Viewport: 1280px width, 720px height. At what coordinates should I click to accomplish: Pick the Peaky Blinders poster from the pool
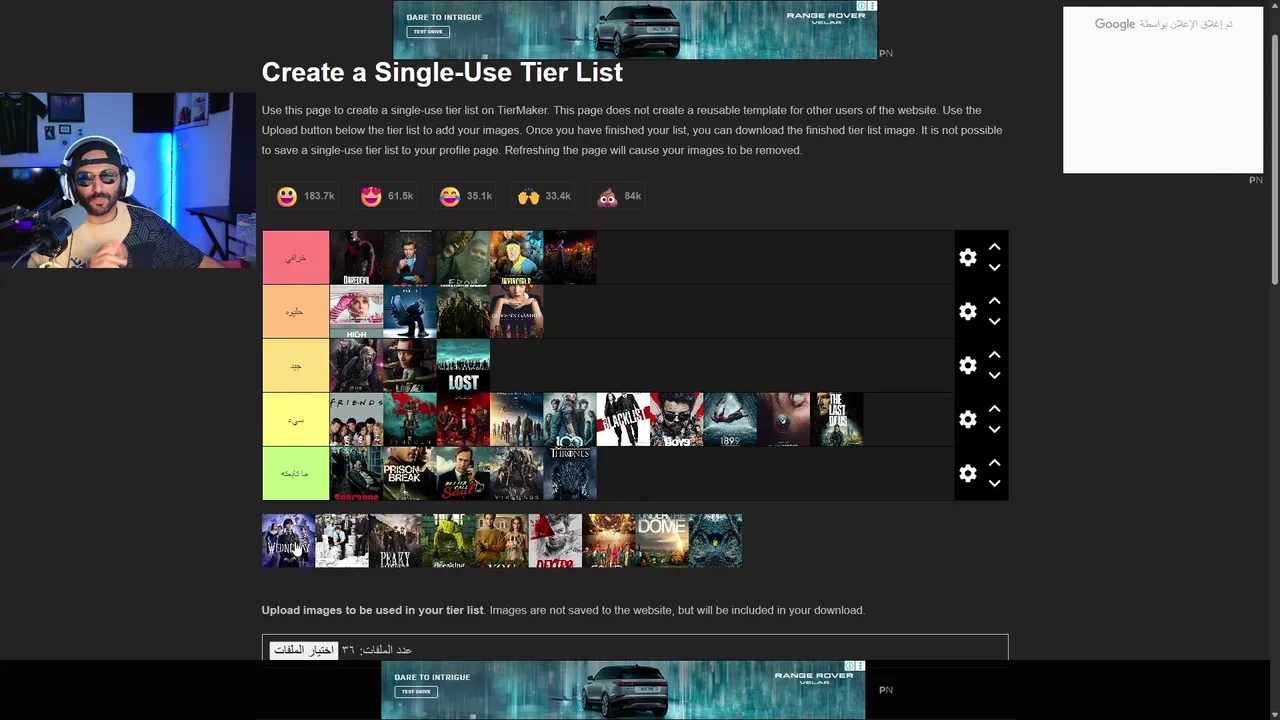click(x=395, y=541)
